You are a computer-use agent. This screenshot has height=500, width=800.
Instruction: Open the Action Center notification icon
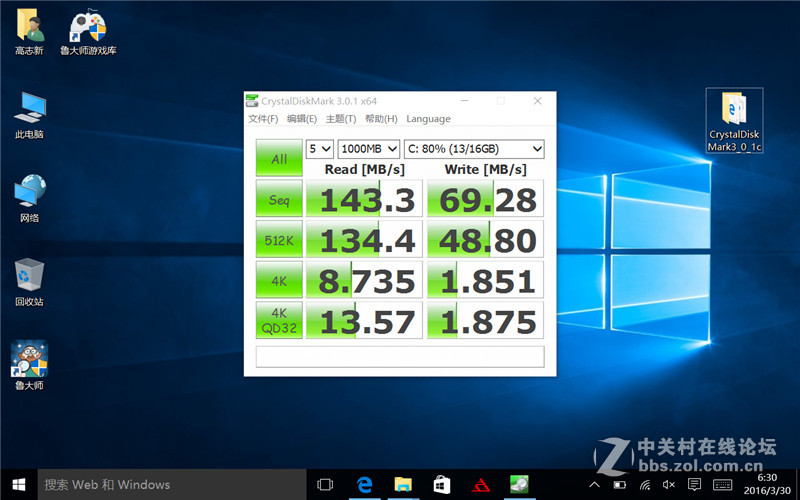(x=695, y=485)
